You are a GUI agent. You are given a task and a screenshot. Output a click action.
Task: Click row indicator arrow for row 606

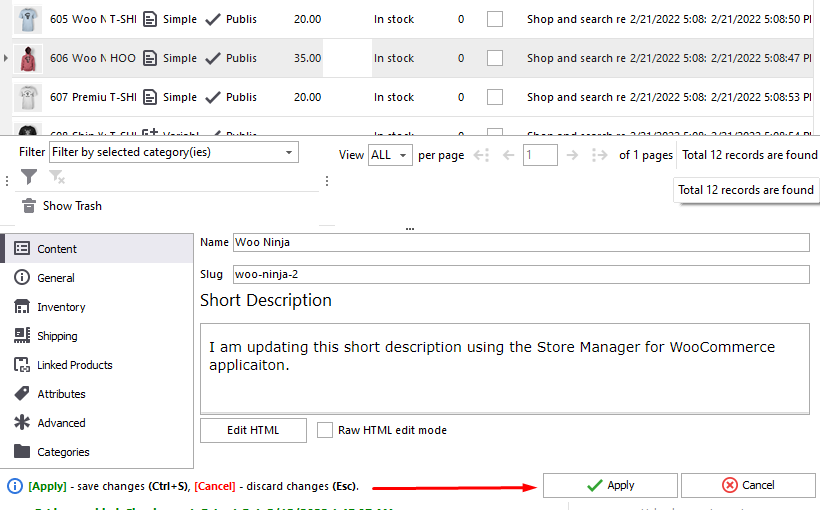[x=6, y=58]
